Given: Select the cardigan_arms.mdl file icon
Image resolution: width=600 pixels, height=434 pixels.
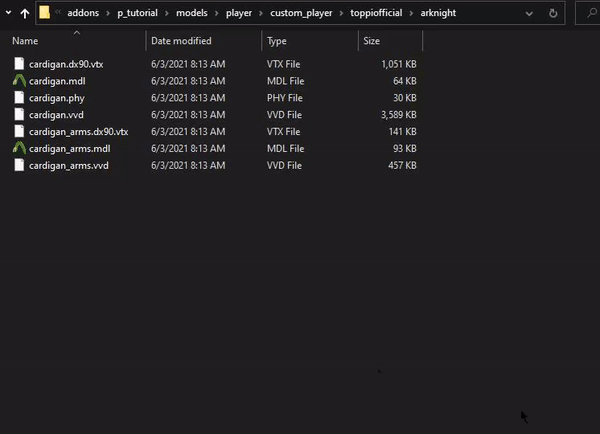Looking at the screenshot, I should click(19, 149).
